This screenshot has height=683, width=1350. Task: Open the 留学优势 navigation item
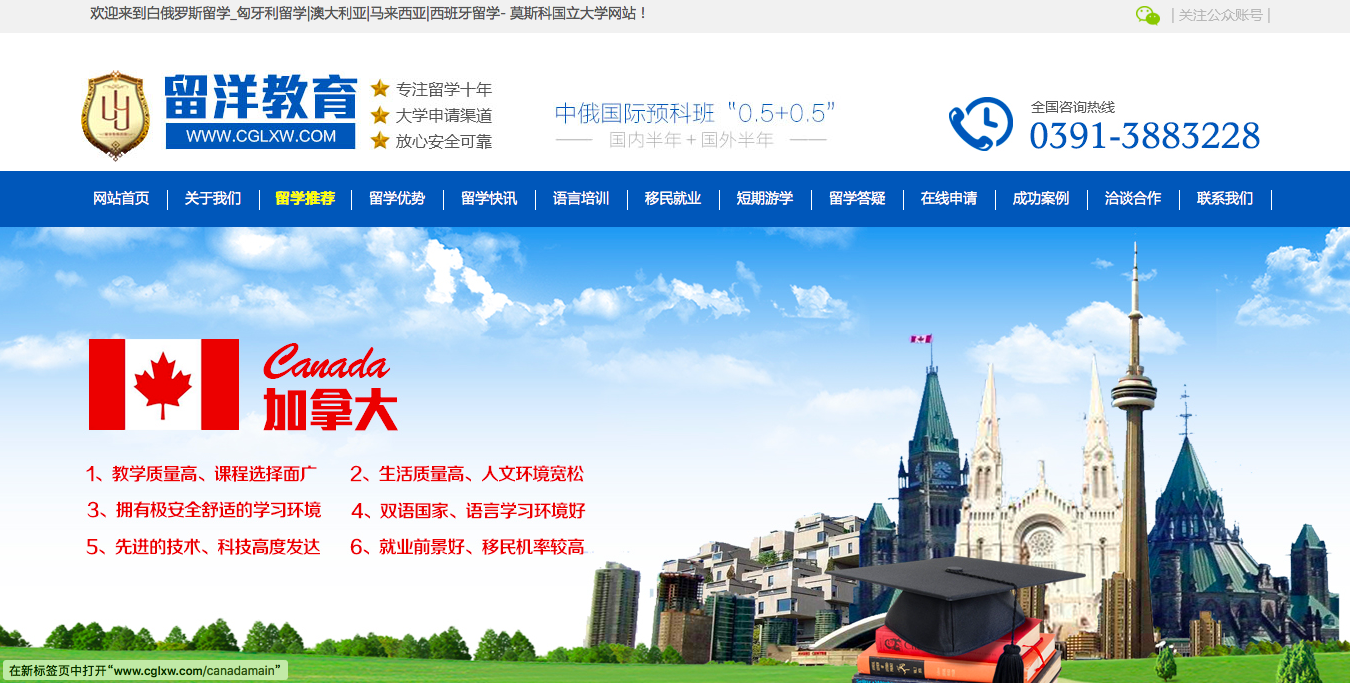(x=397, y=198)
